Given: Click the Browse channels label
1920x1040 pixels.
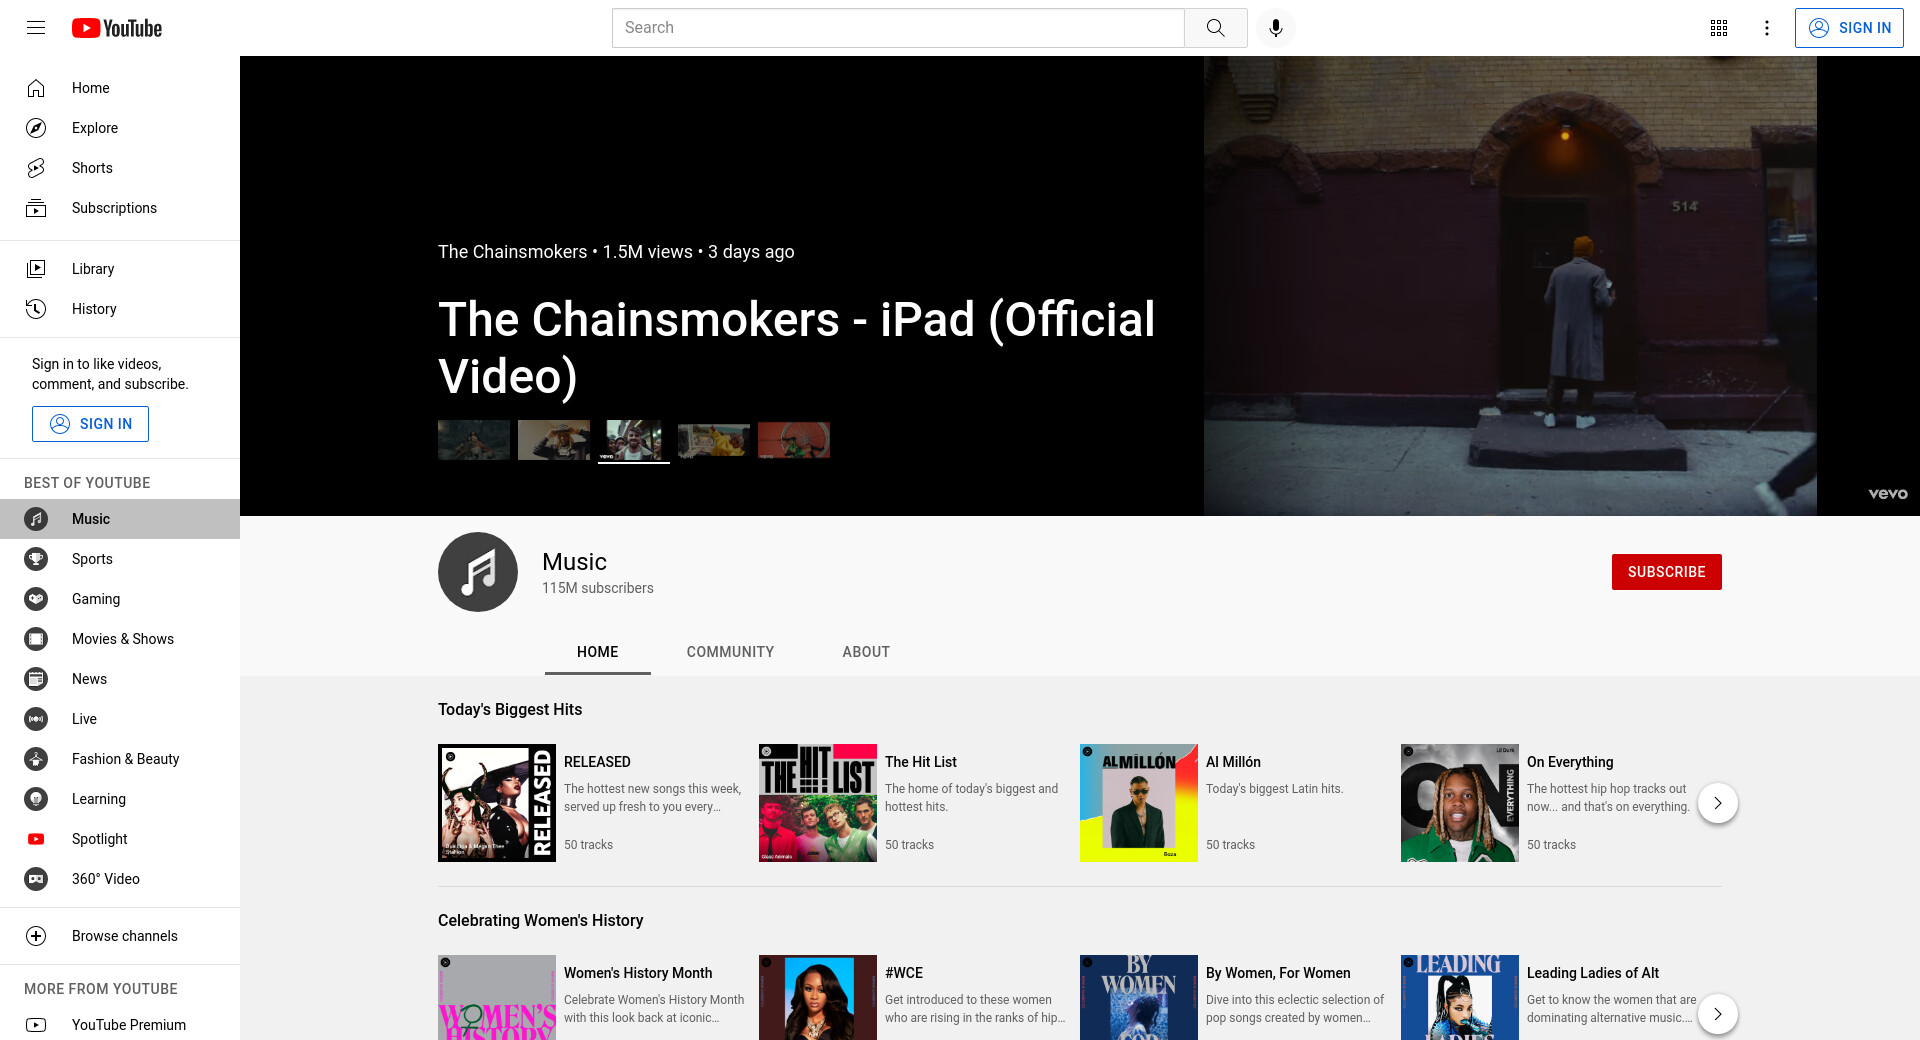Looking at the screenshot, I should [125, 936].
